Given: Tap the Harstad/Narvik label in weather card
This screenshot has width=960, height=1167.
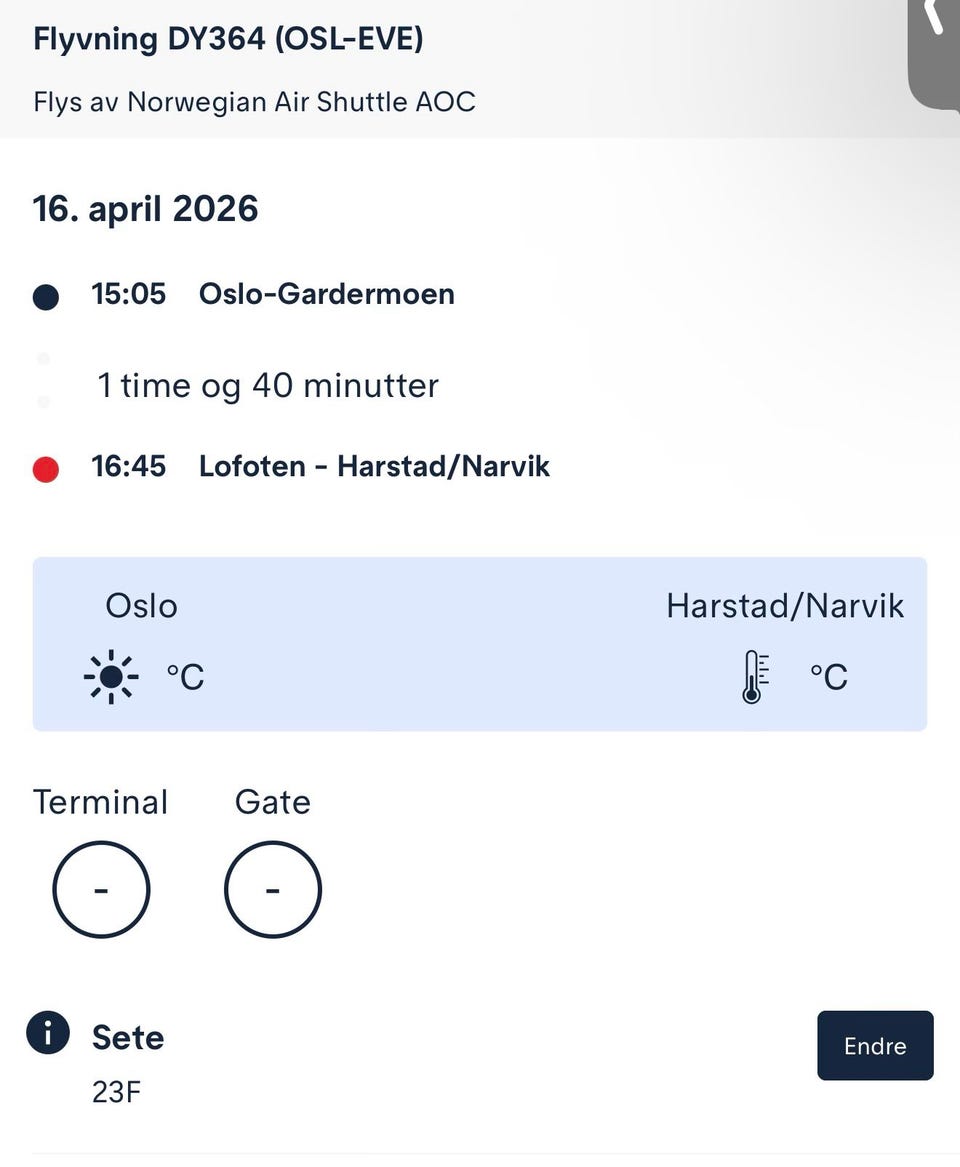Looking at the screenshot, I should (x=785, y=606).
